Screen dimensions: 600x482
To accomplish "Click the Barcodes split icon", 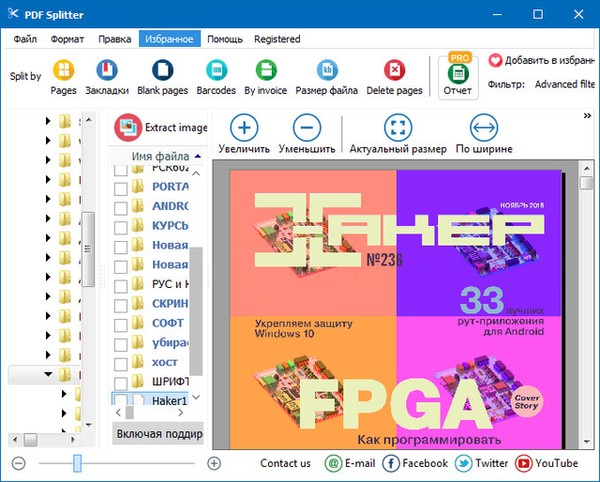I will pyautogui.click(x=215, y=77).
